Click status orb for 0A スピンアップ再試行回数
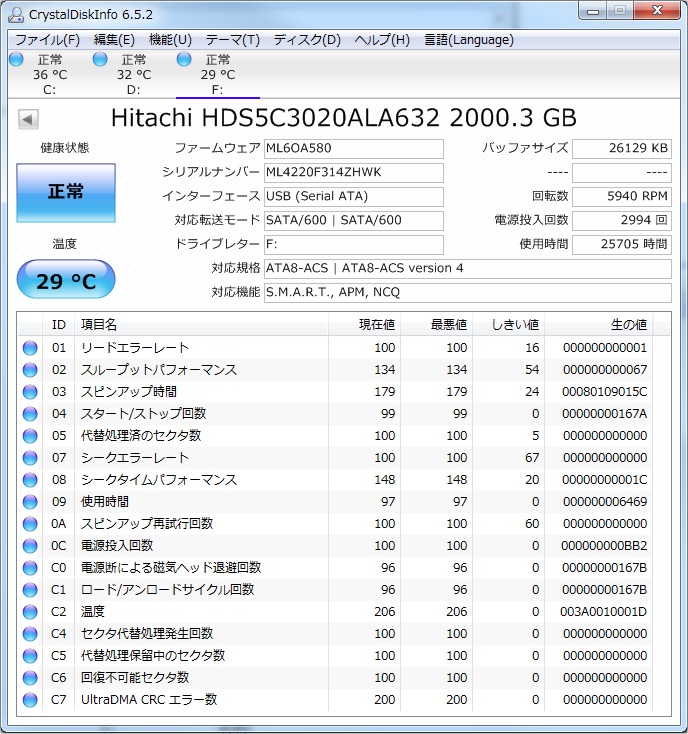The image size is (688, 734). [x=30, y=524]
